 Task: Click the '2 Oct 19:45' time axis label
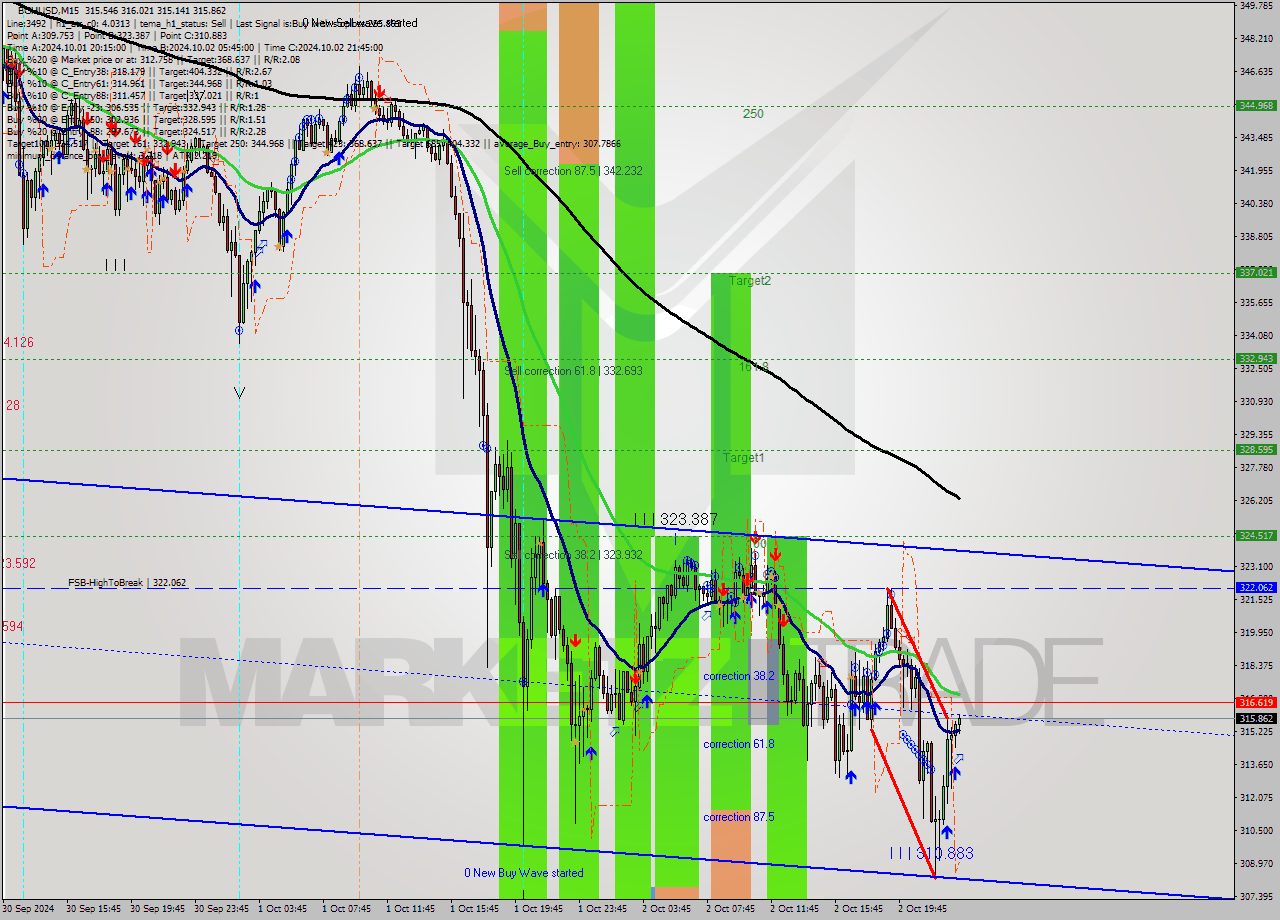click(x=922, y=909)
